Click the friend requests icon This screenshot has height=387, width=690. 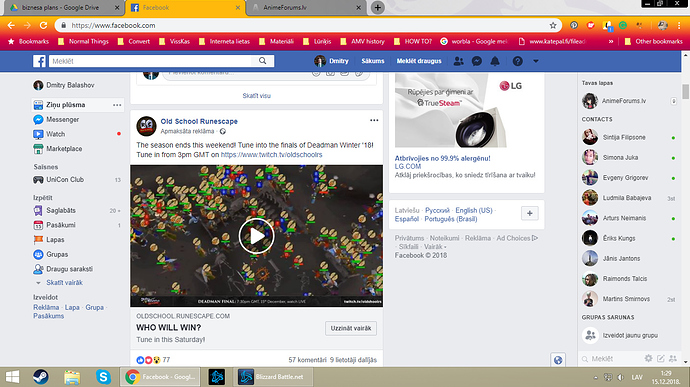[x=459, y=61]
